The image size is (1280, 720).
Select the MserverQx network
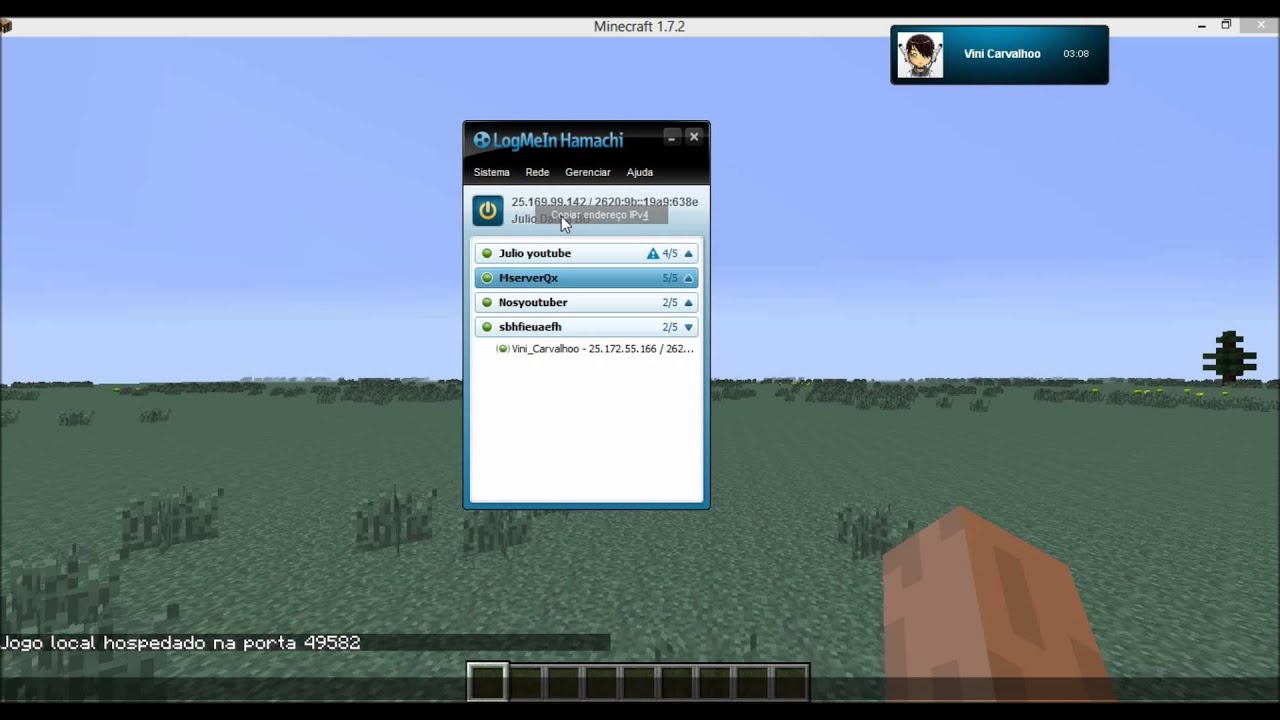pyautogui.click(x=586, y=278)
